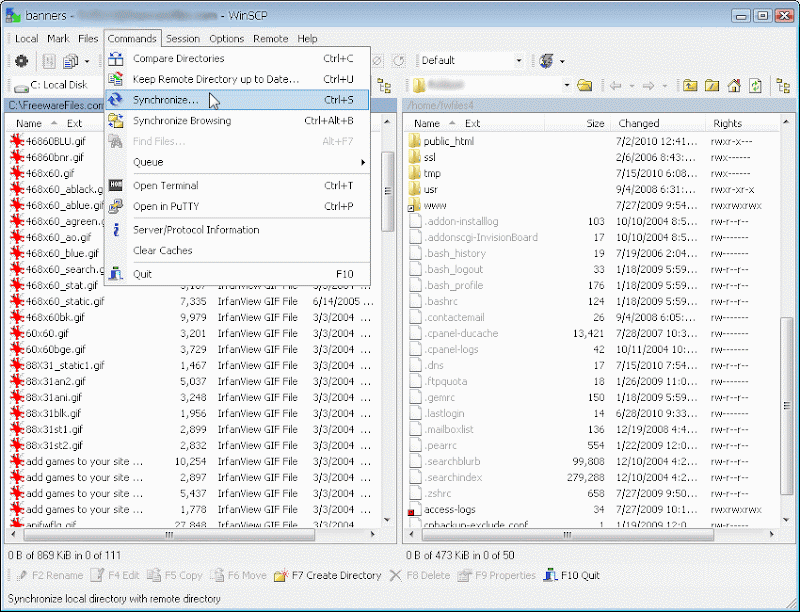The height and width of the screenshot is (612, 800).
Task: Open the Session menu
Action: (183, 39)
